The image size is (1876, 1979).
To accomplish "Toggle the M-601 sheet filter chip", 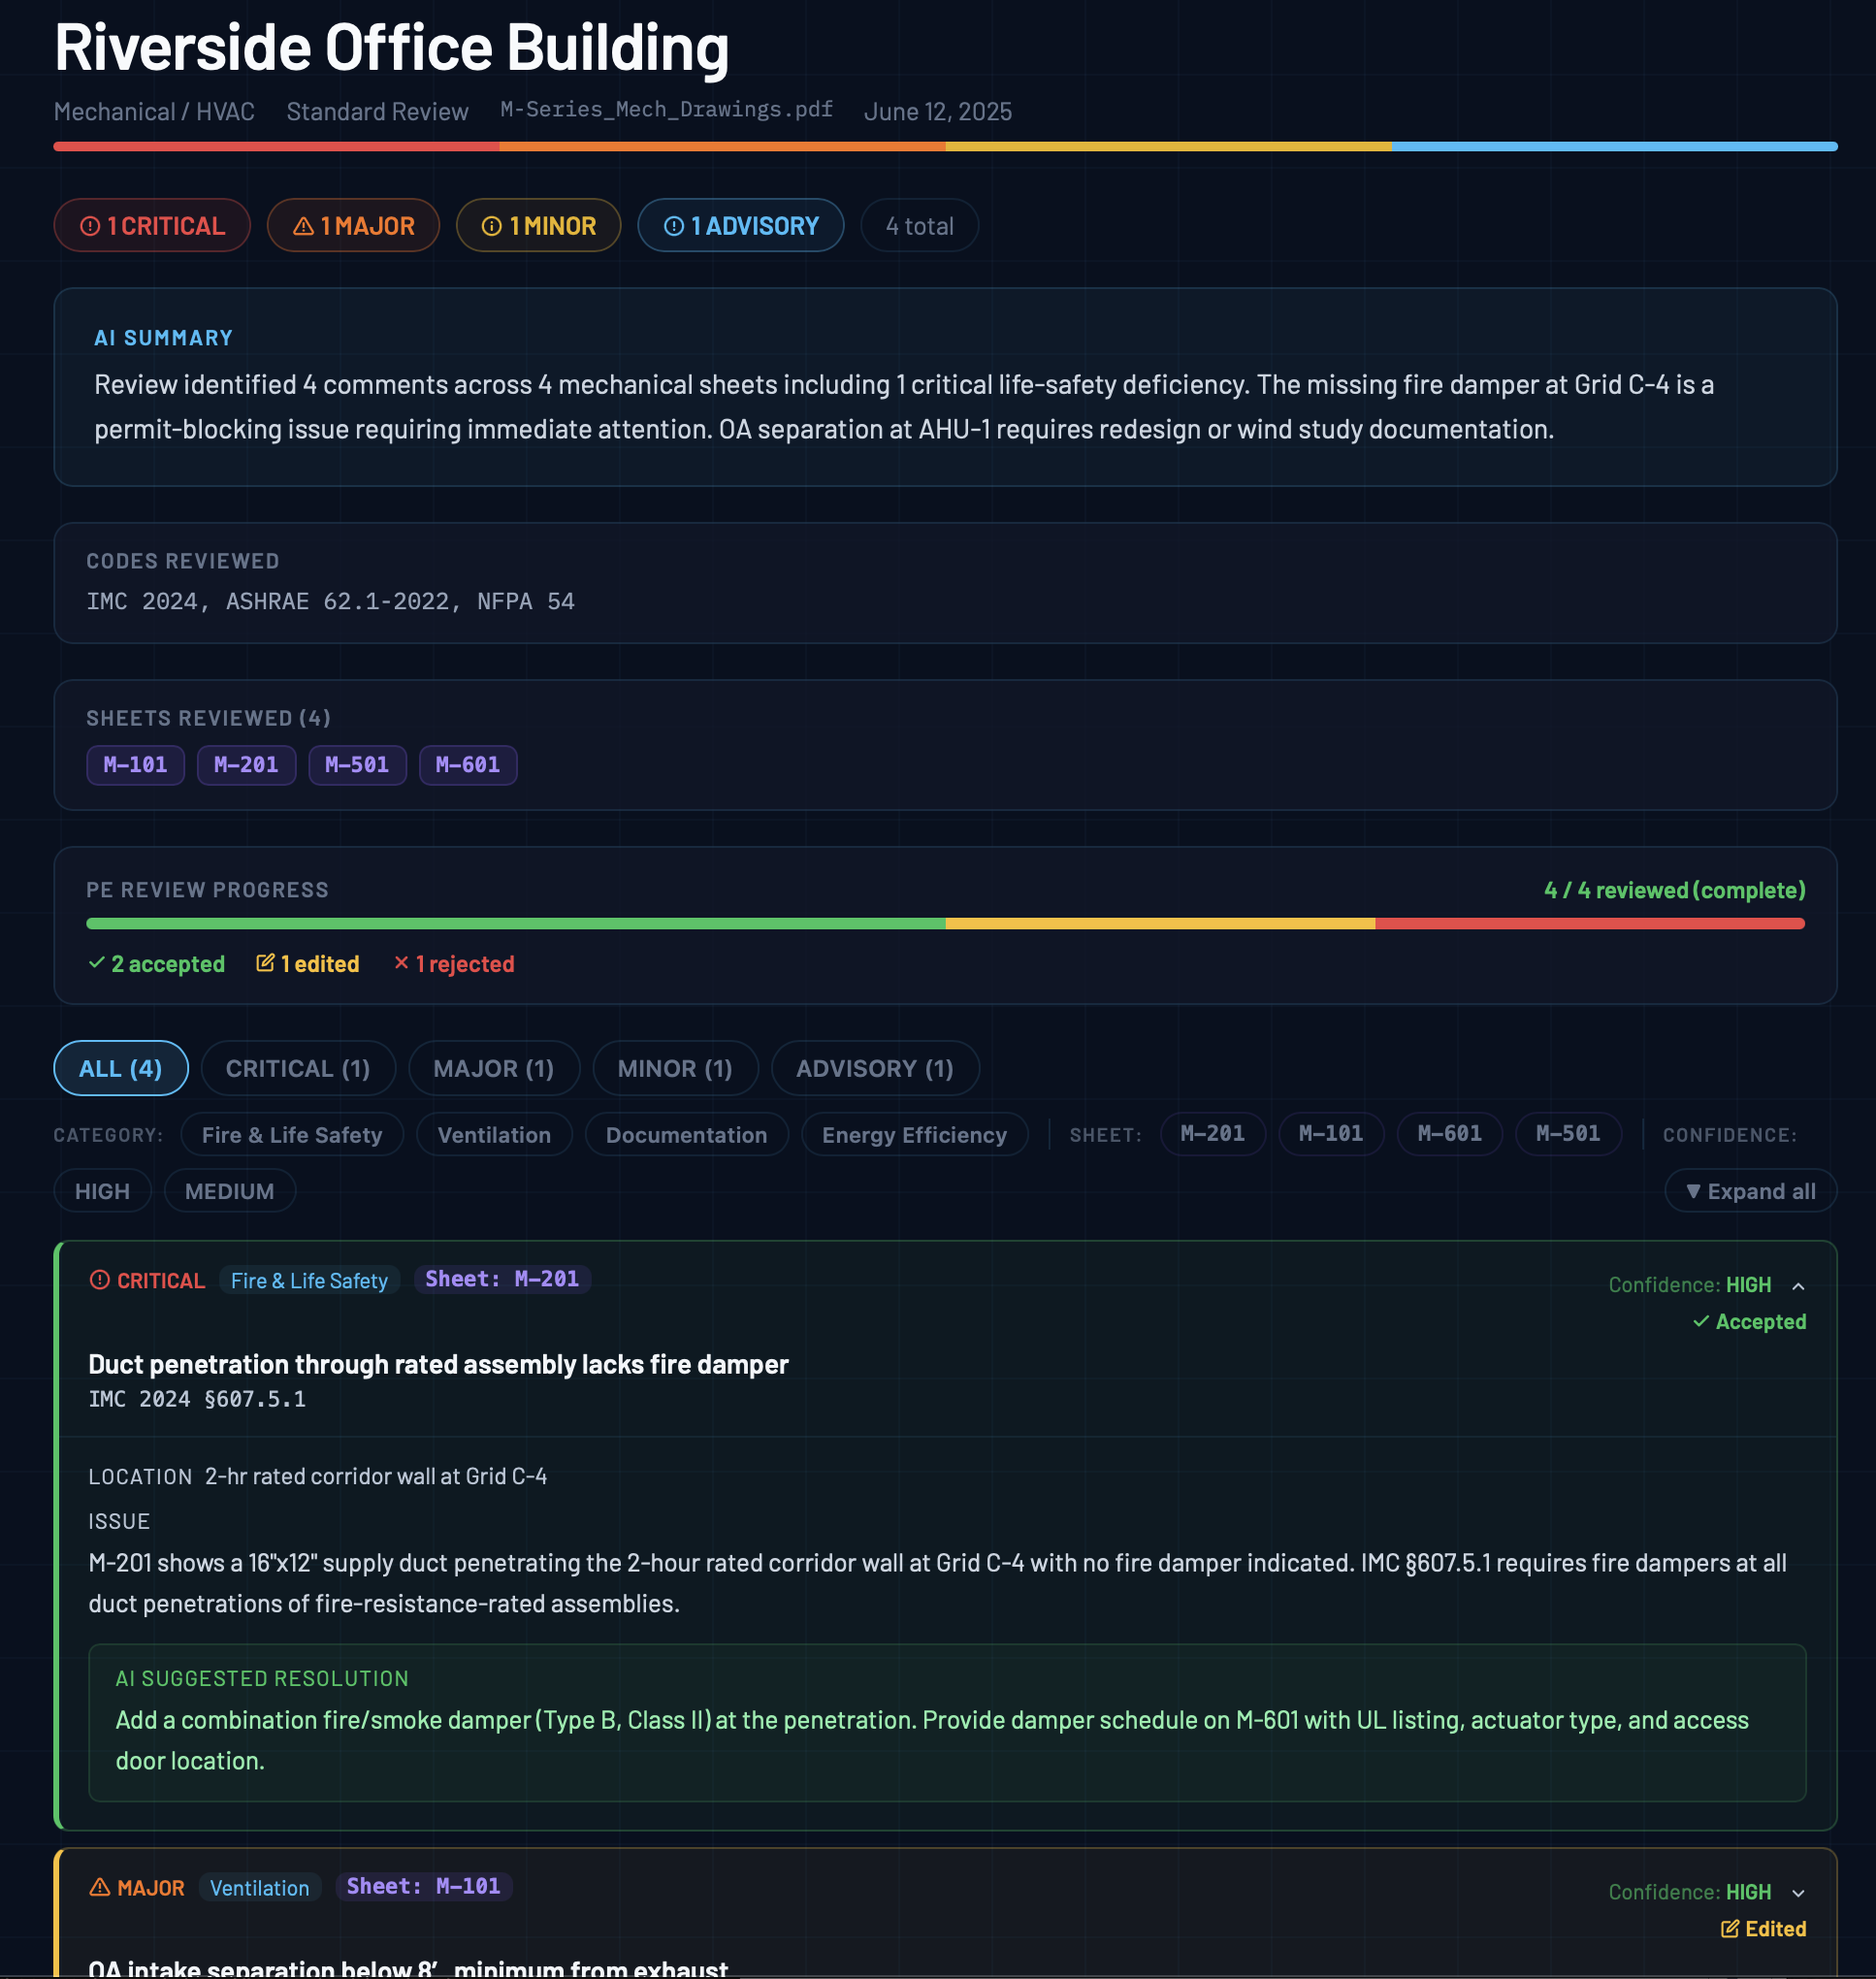I will pos(1449,1134).
